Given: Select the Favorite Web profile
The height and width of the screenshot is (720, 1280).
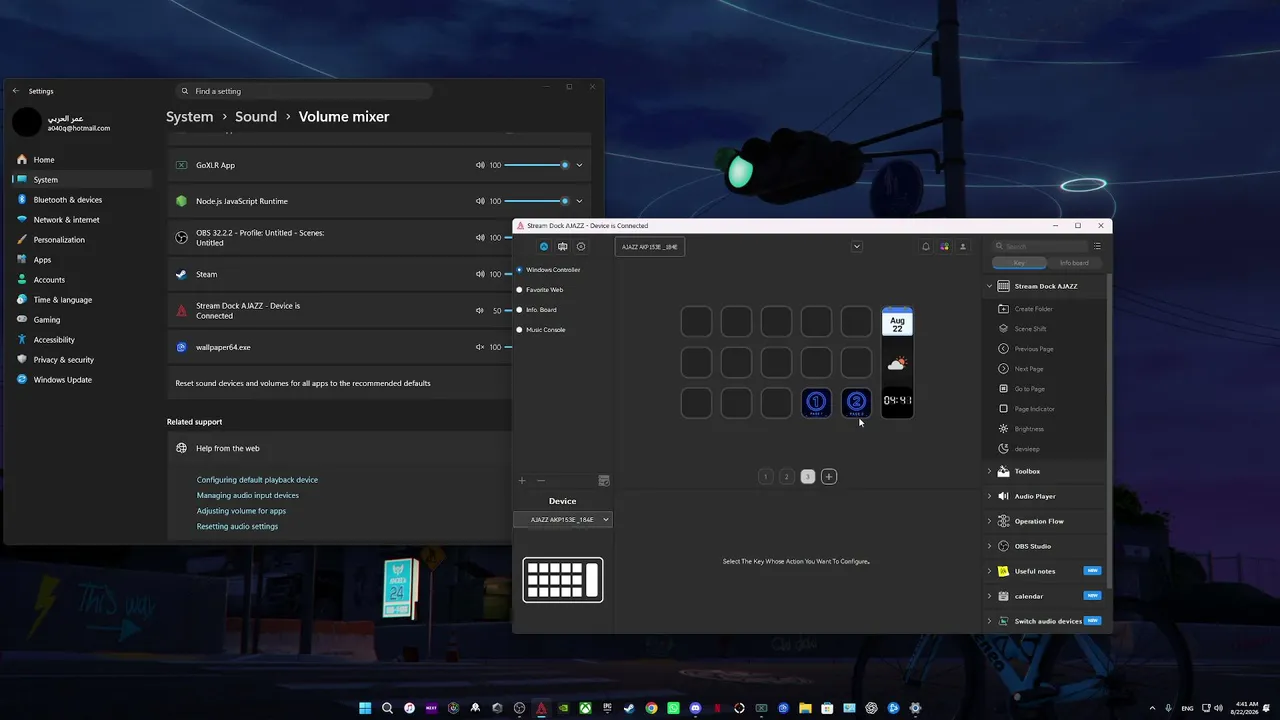Looking at the screenshot, I should tap(540, 290).
